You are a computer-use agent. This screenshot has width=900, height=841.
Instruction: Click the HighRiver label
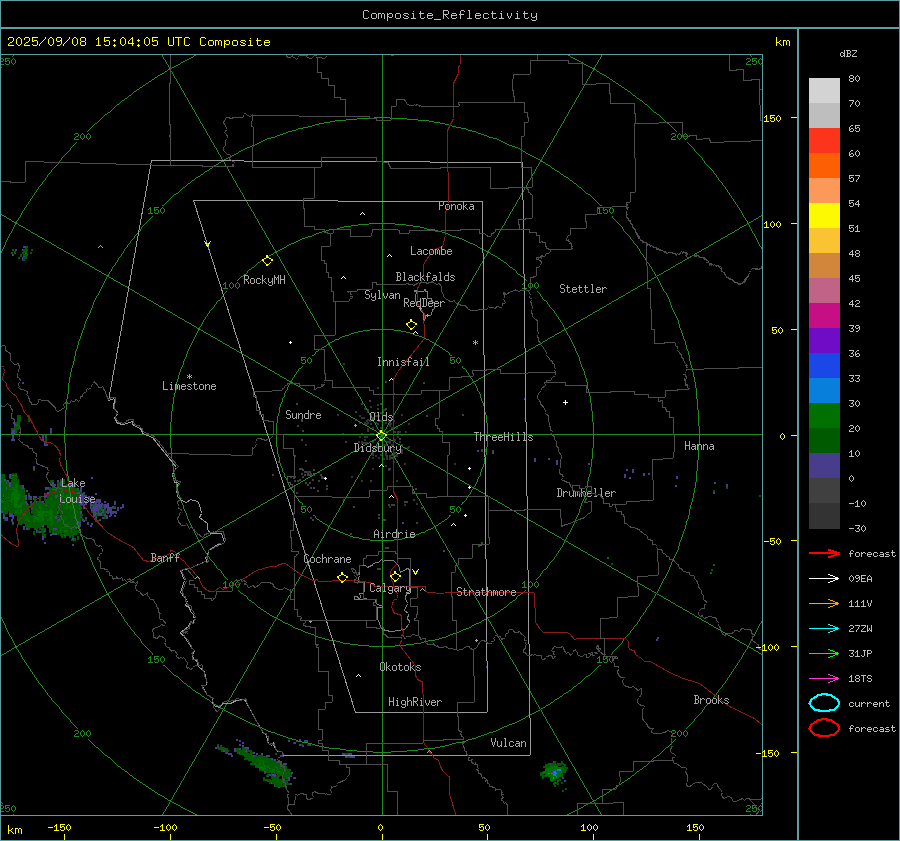tap(415, 702)
